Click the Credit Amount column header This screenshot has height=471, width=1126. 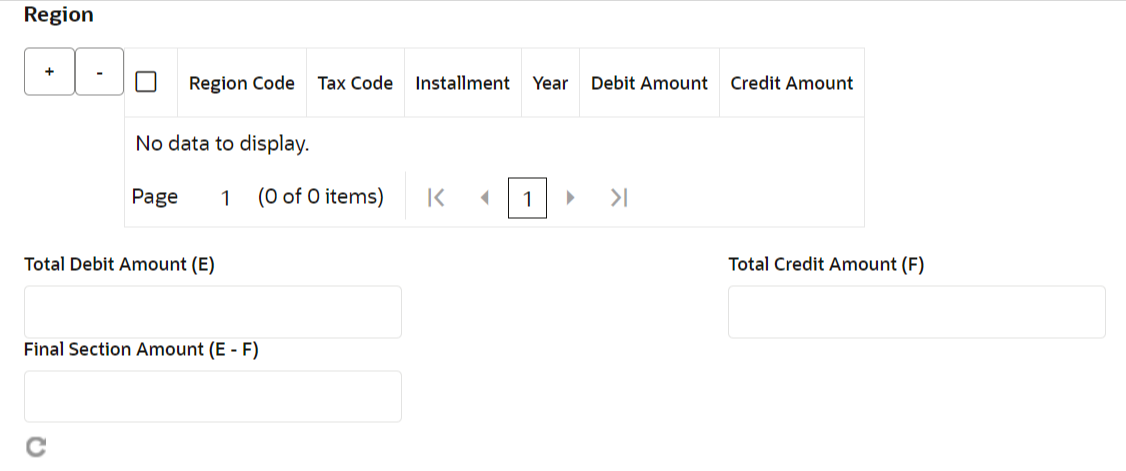point(791,83)
